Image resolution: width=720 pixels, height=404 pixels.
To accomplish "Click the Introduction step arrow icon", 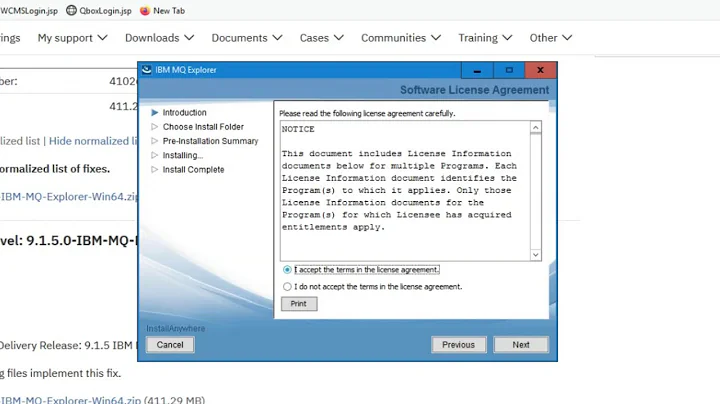I will tap(155, 112).
